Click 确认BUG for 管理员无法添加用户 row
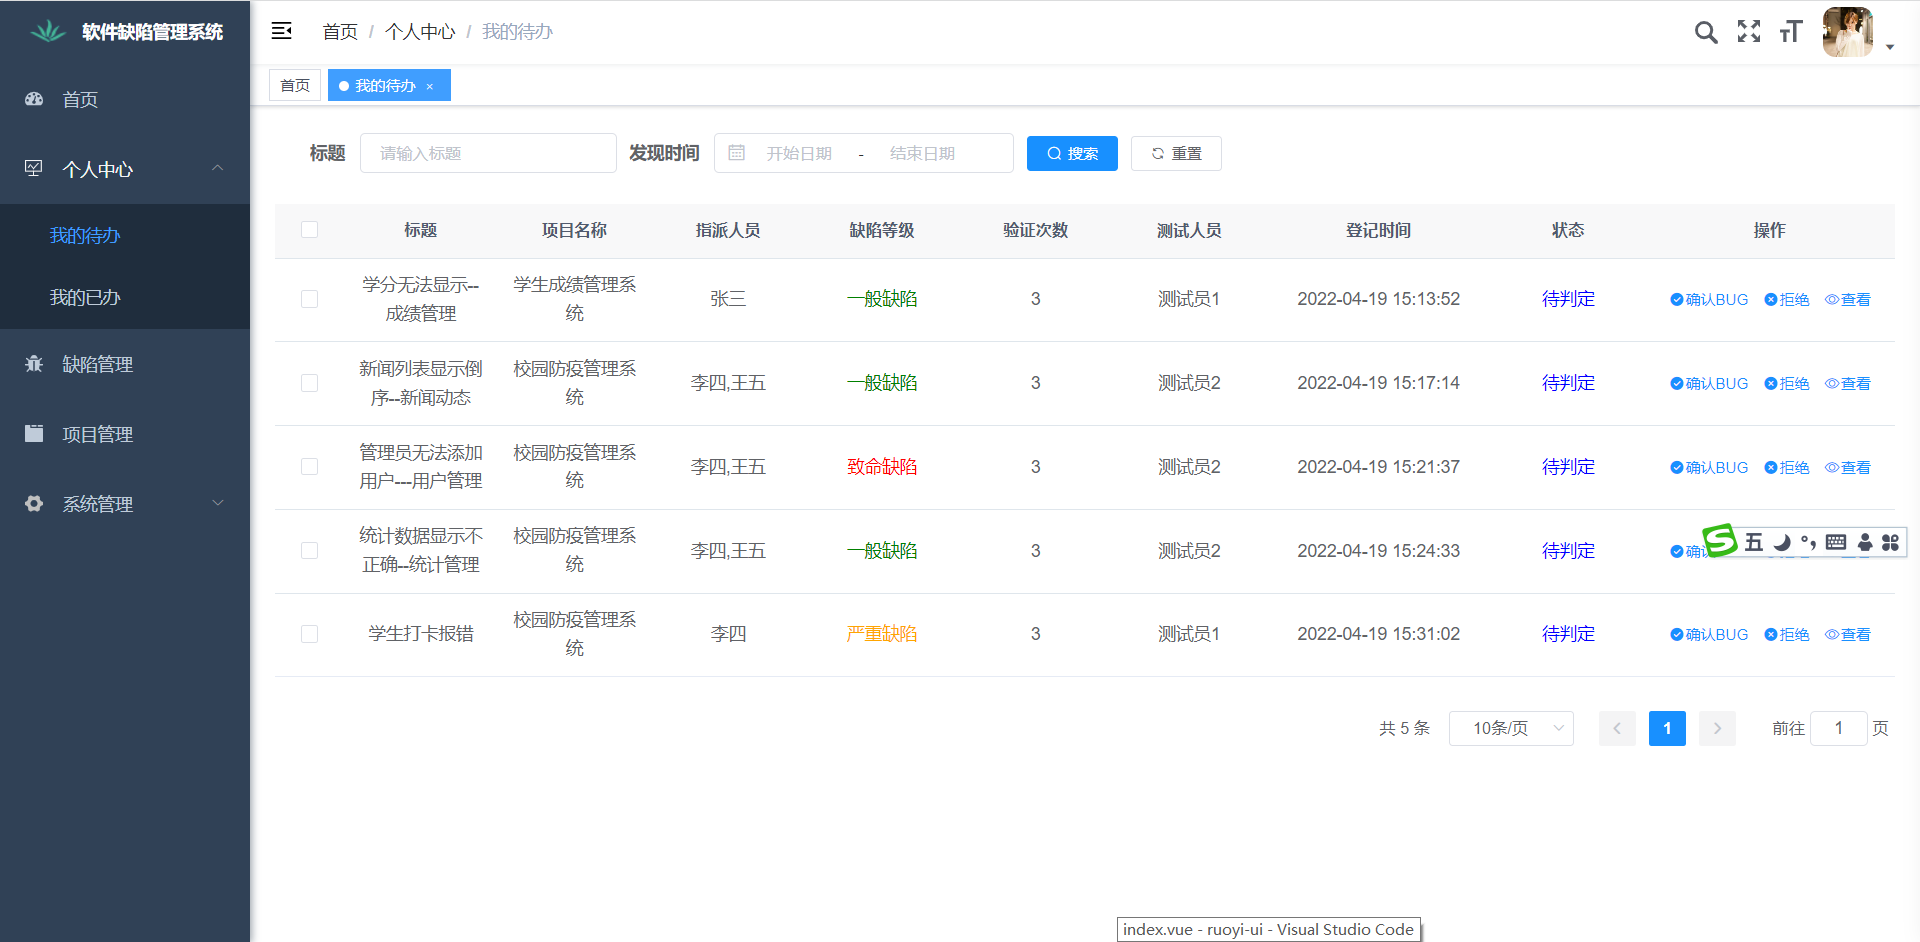This screenshot has height=942, width=1920. coord(1709,467)
